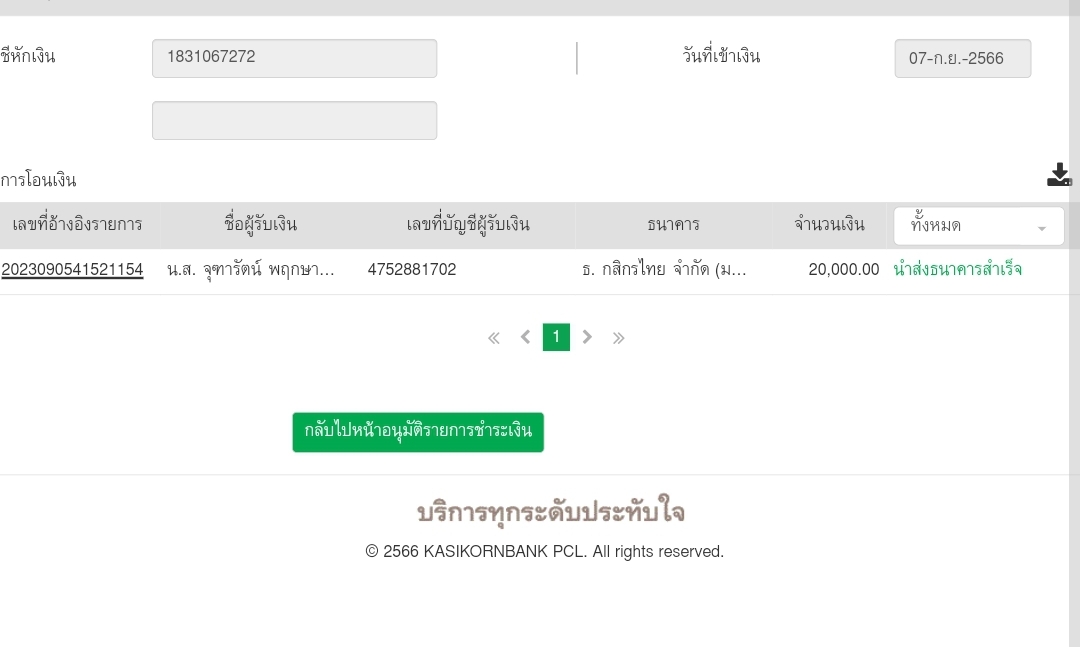Screen dimensions: 1080x647
Task: Click the empty field below account number
Action: point(294,120)
